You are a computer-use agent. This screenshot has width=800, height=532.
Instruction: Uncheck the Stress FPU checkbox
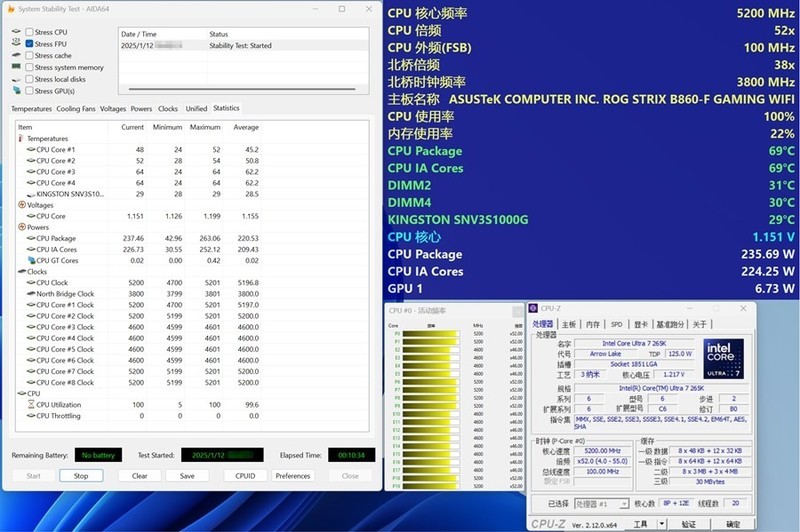click(29, 43)
